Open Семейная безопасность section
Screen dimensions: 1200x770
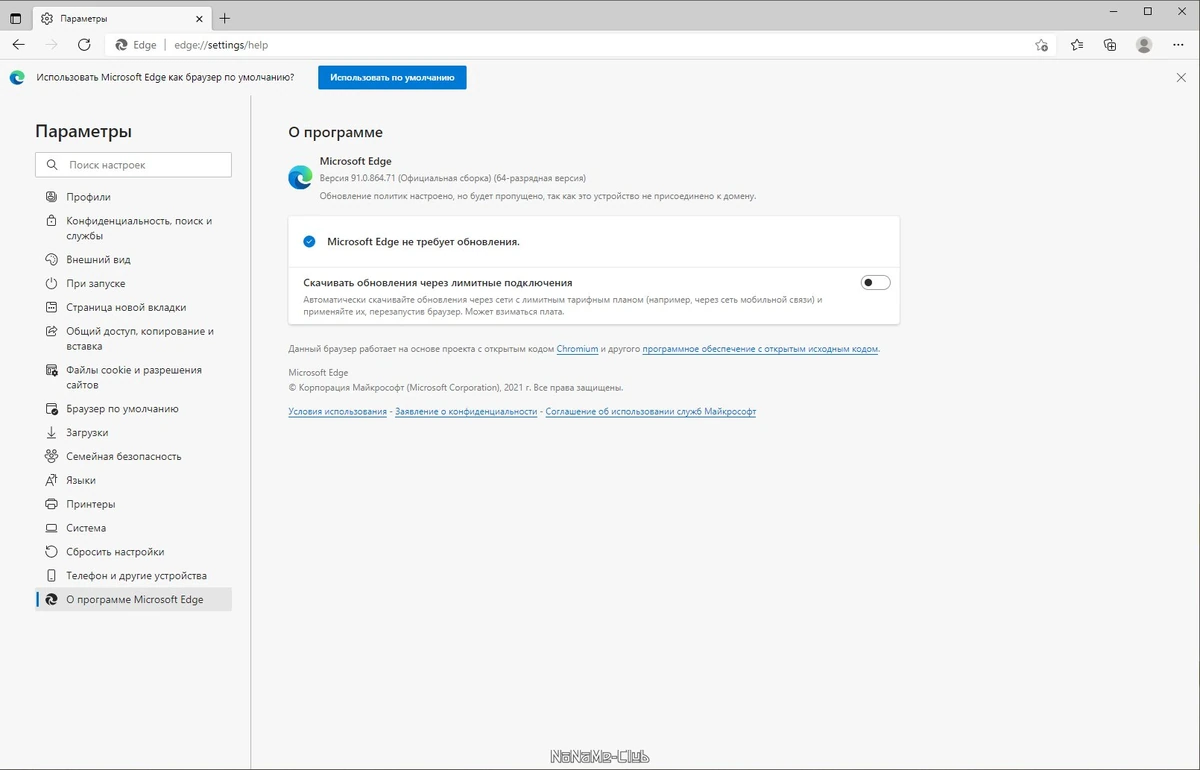(134, 456)
